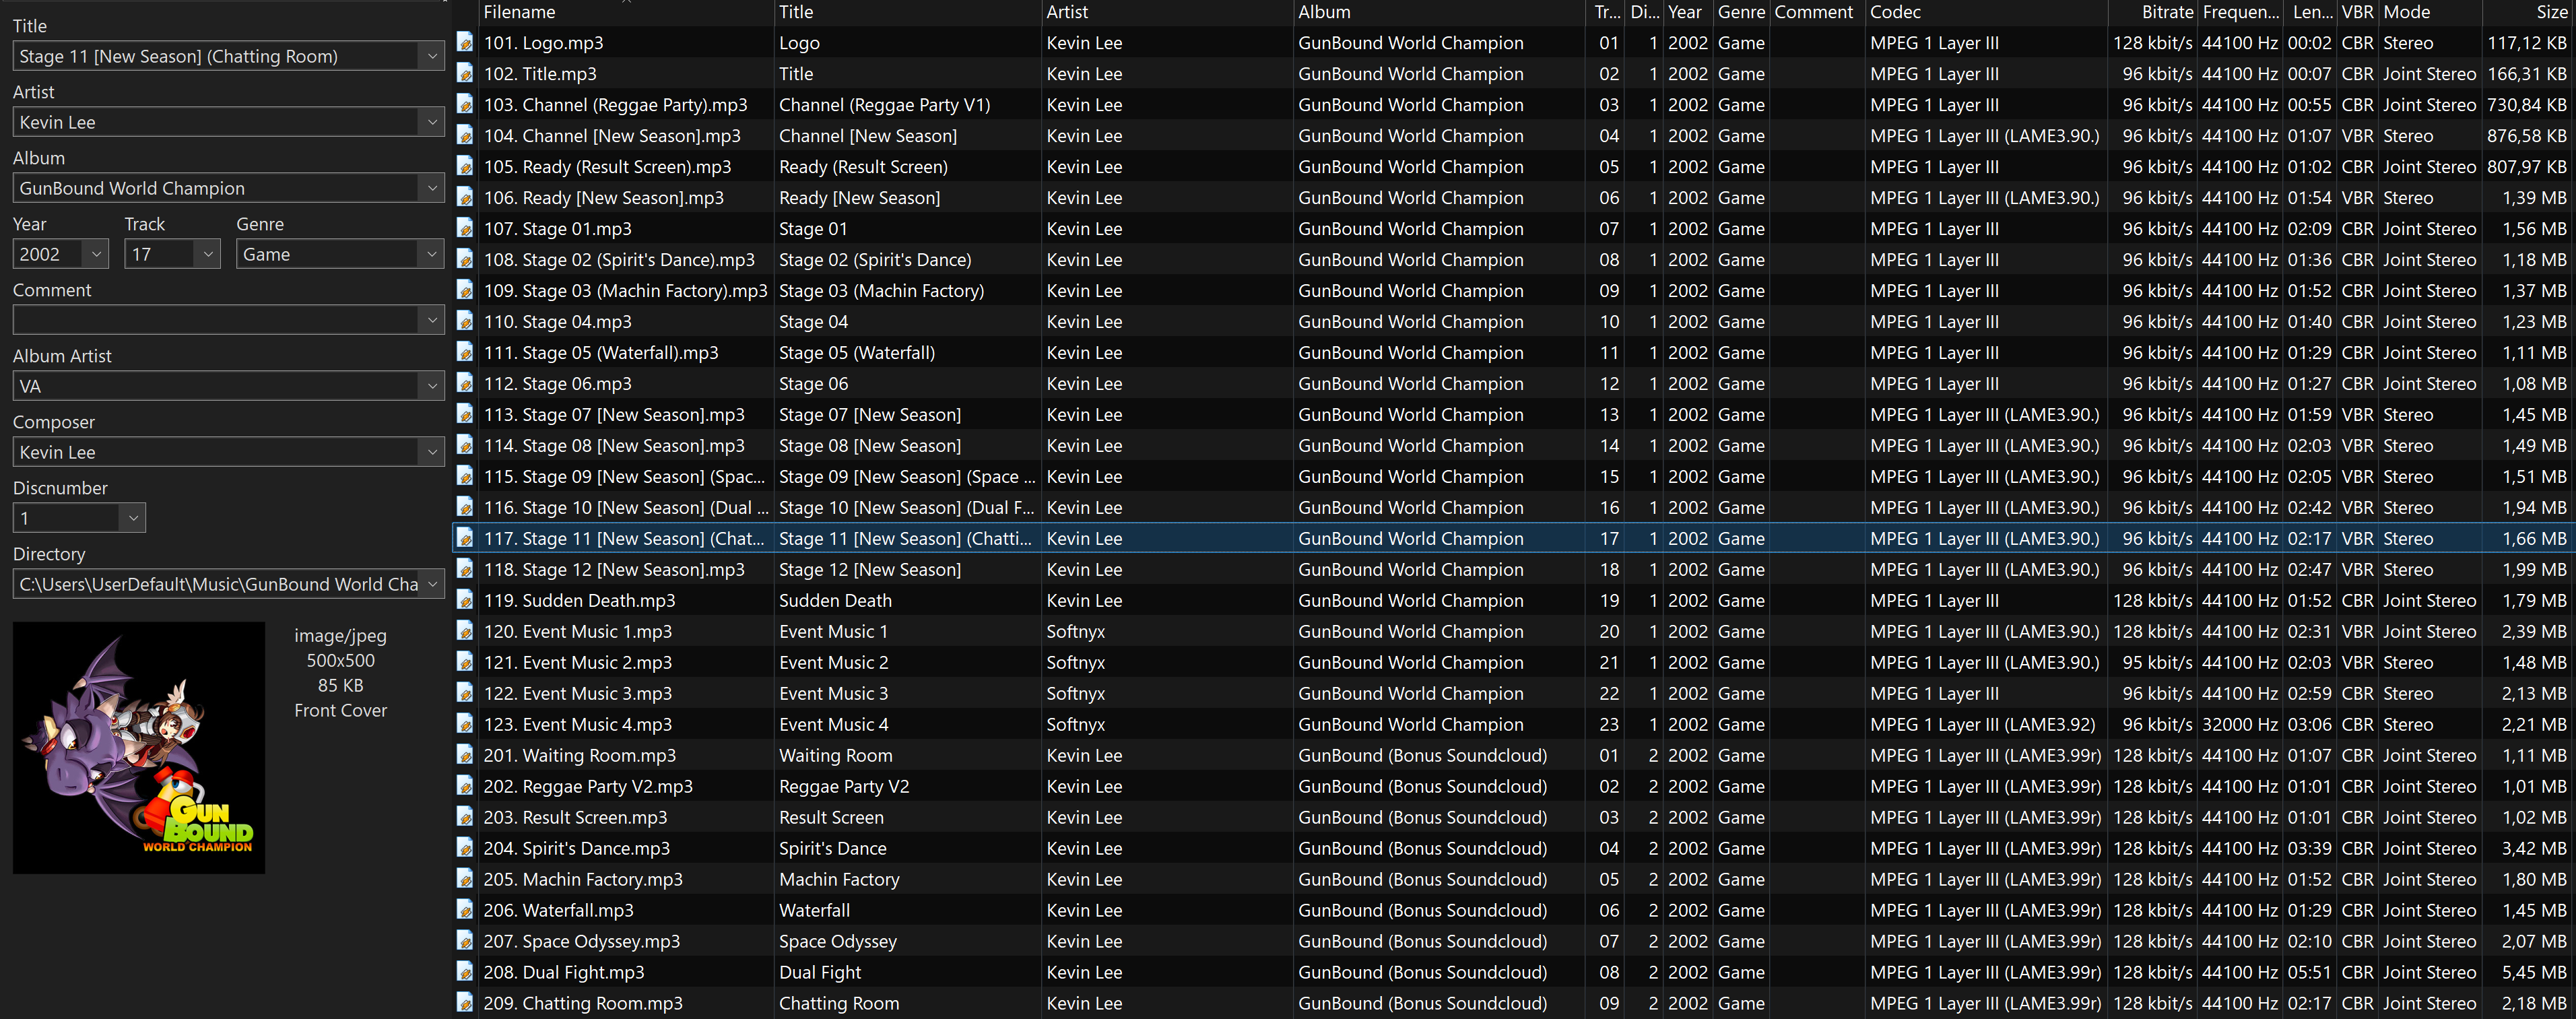Expand the Album Artist dropdown
This screenshot has width=2576, height=1019.
(x=432, y=386)
